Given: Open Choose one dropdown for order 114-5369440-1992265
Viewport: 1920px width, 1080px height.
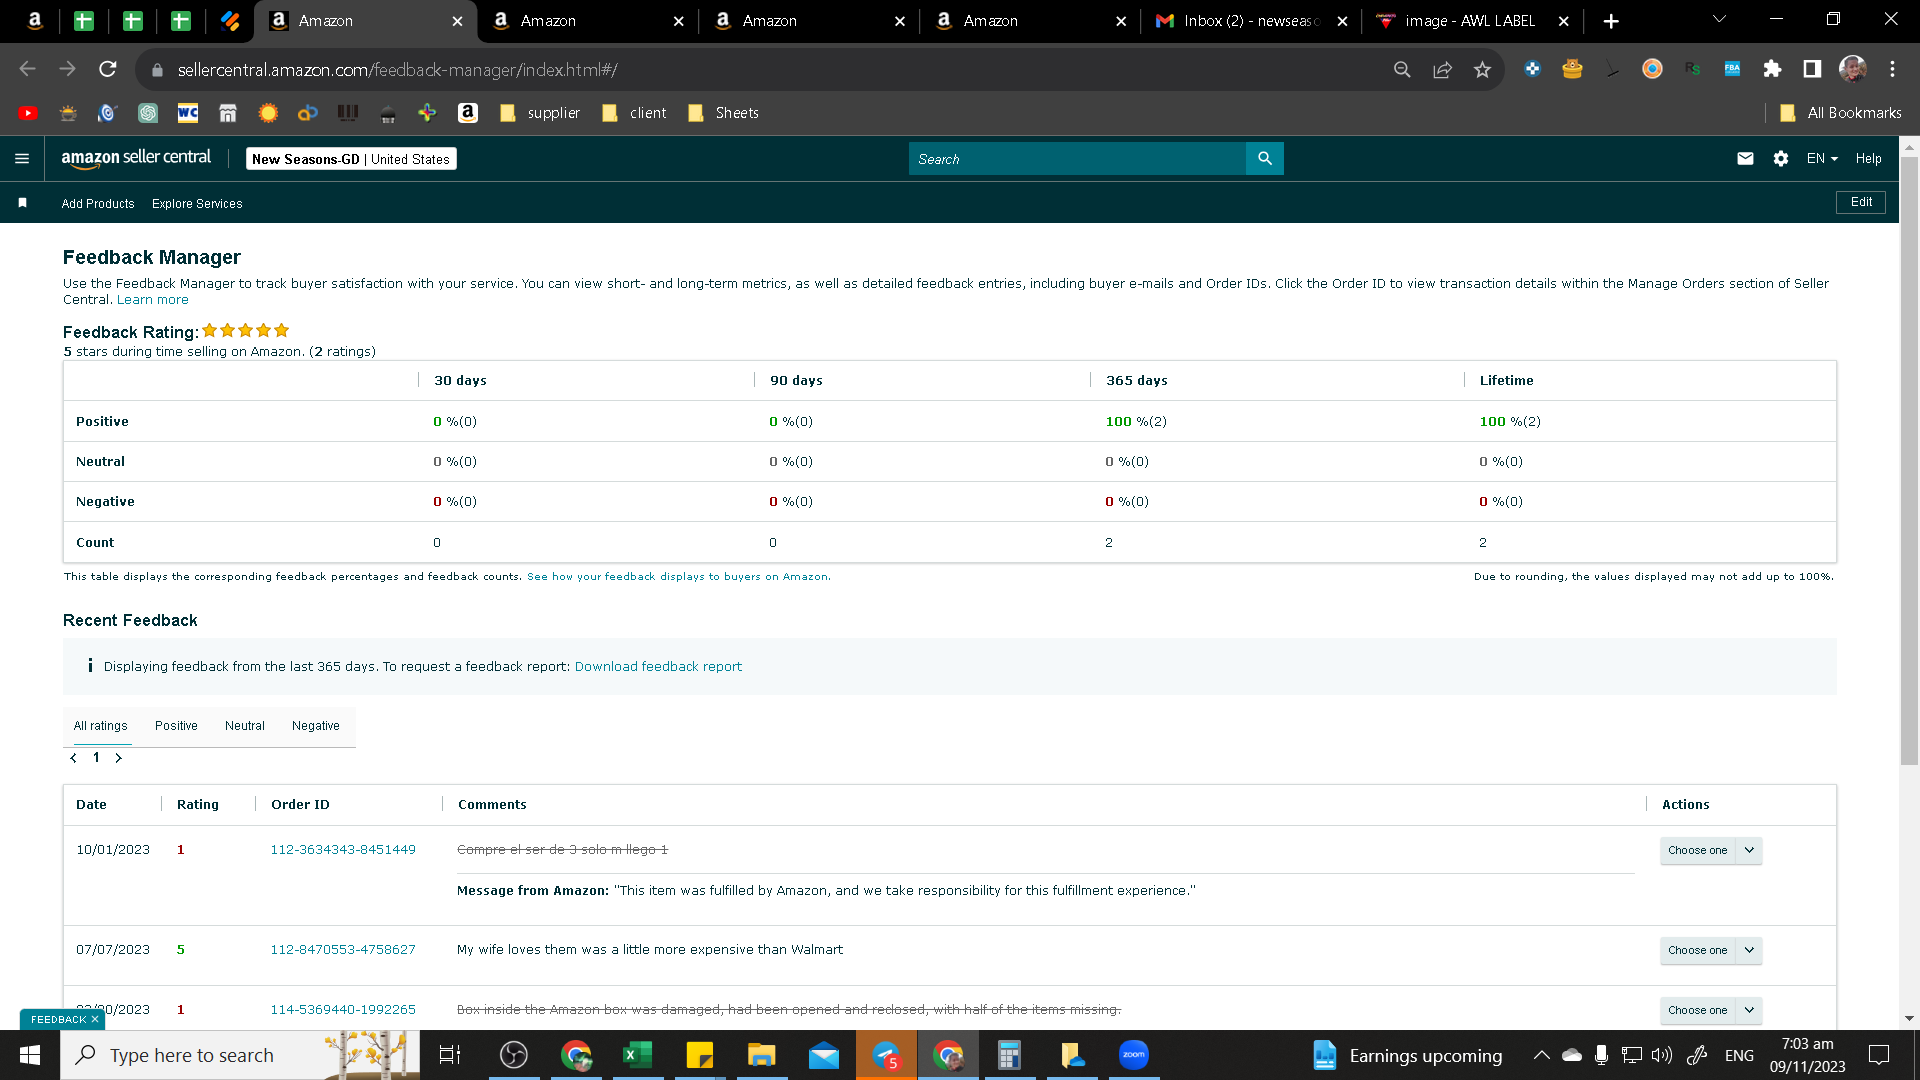Looking at the screenshot, I should click(x=1711, y=1010).
